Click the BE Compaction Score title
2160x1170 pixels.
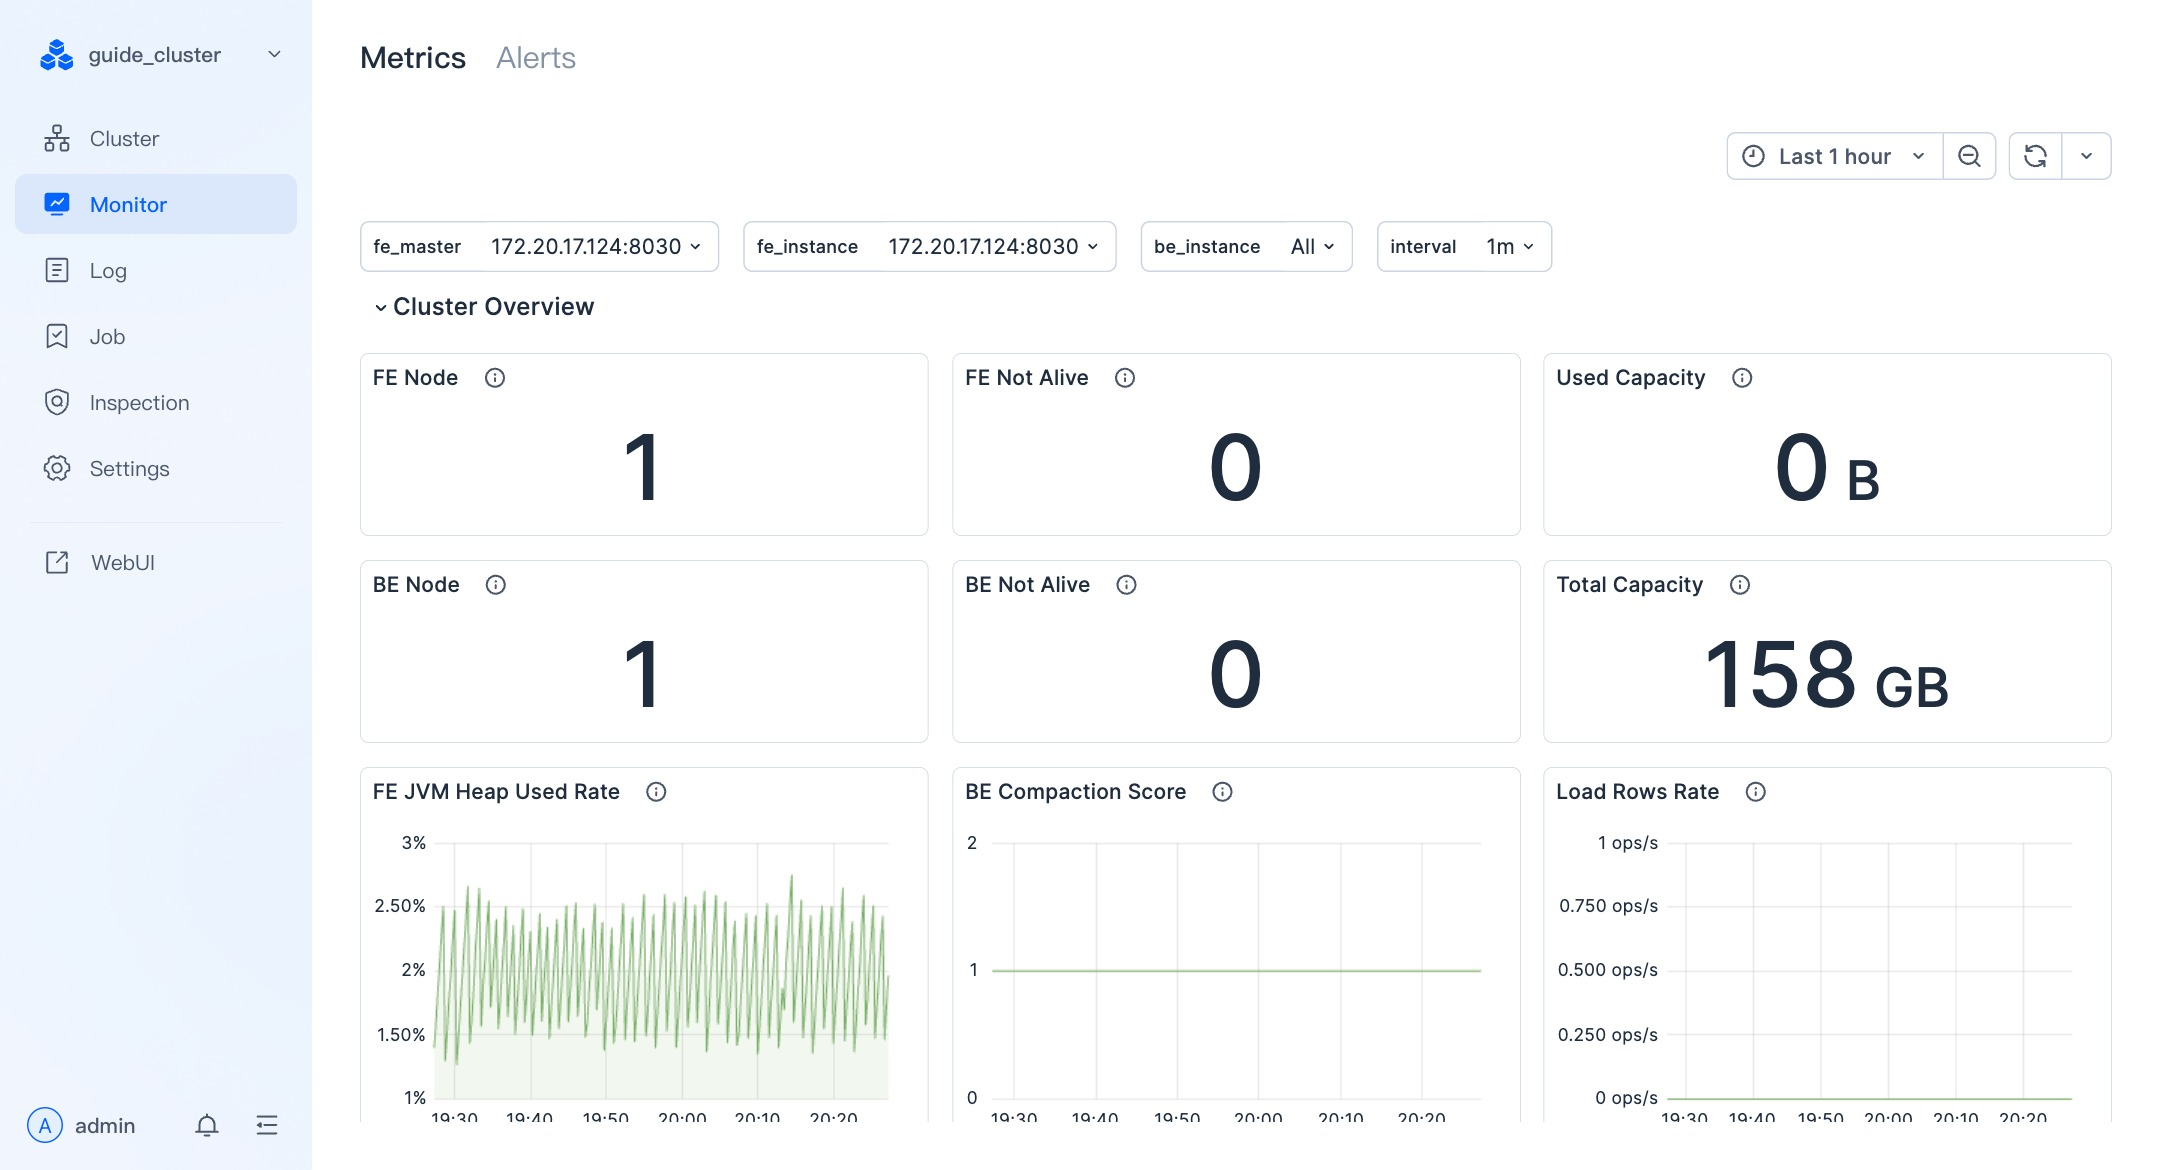click(x=1076, y=792)
